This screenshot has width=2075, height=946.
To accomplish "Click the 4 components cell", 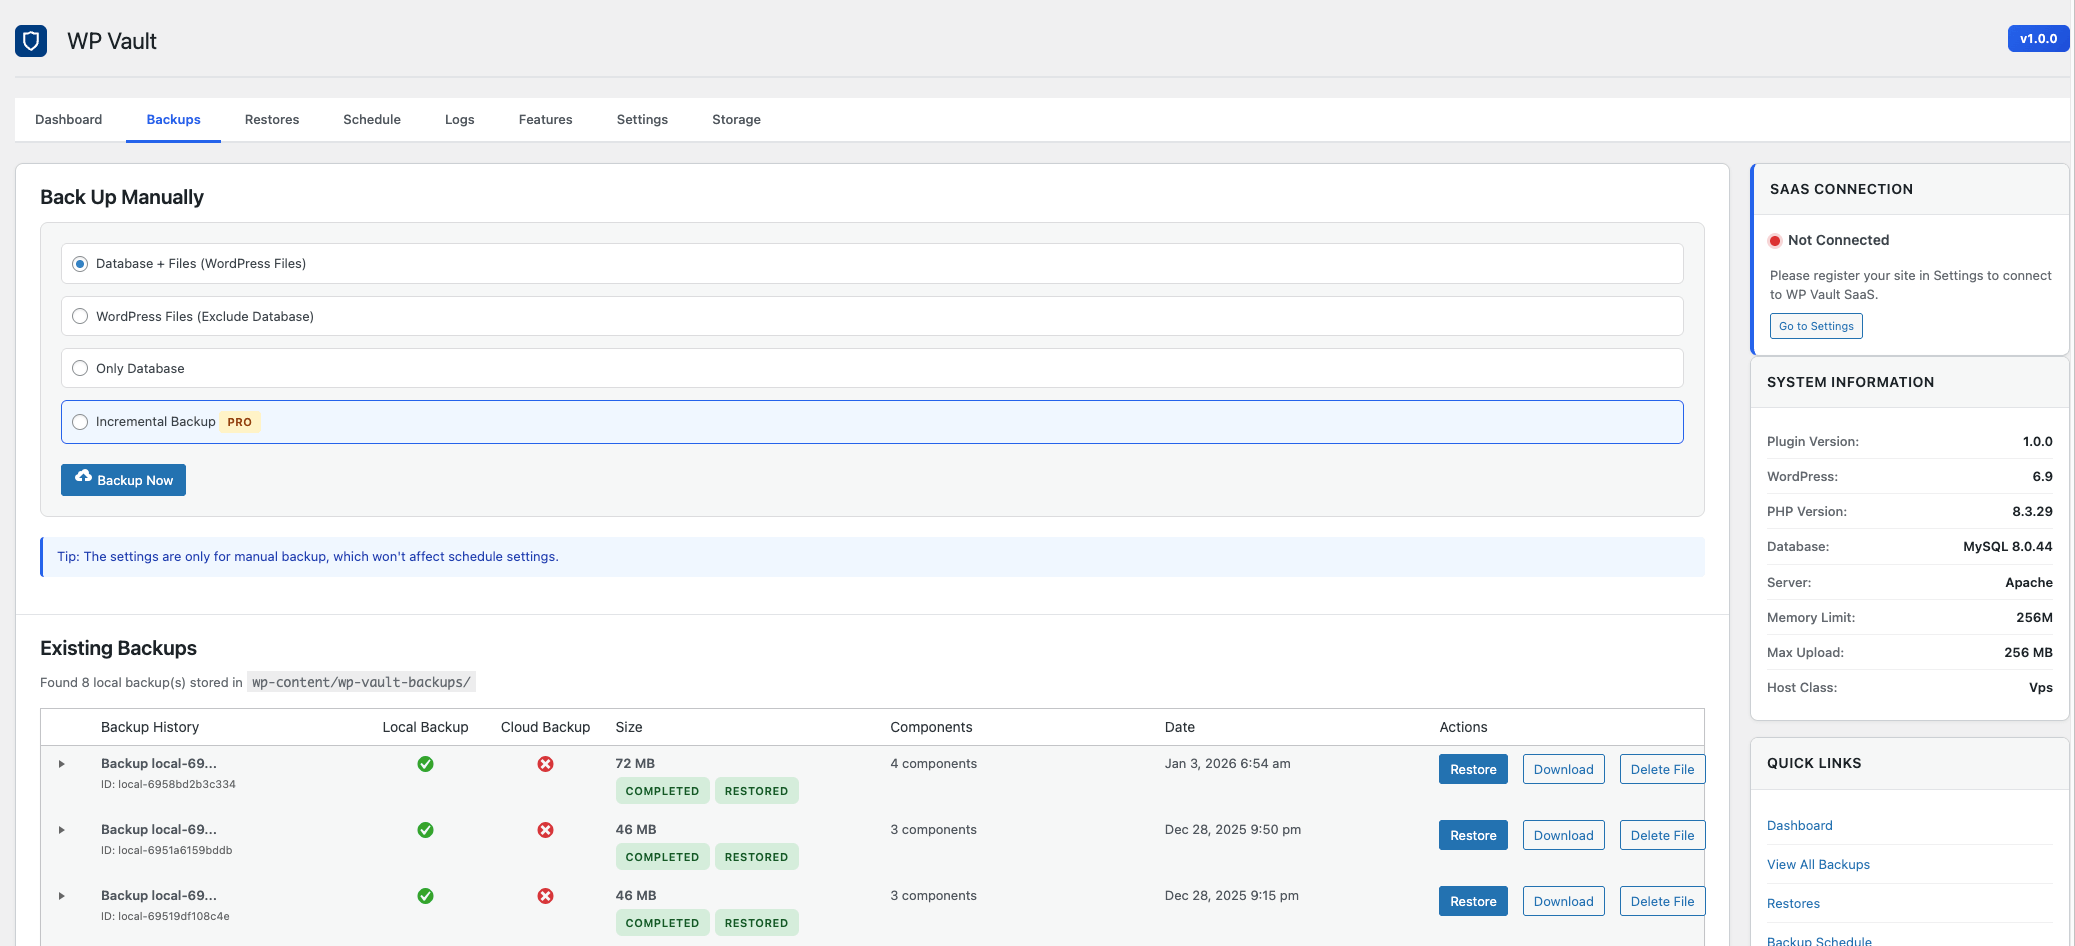I will [934, 764].
